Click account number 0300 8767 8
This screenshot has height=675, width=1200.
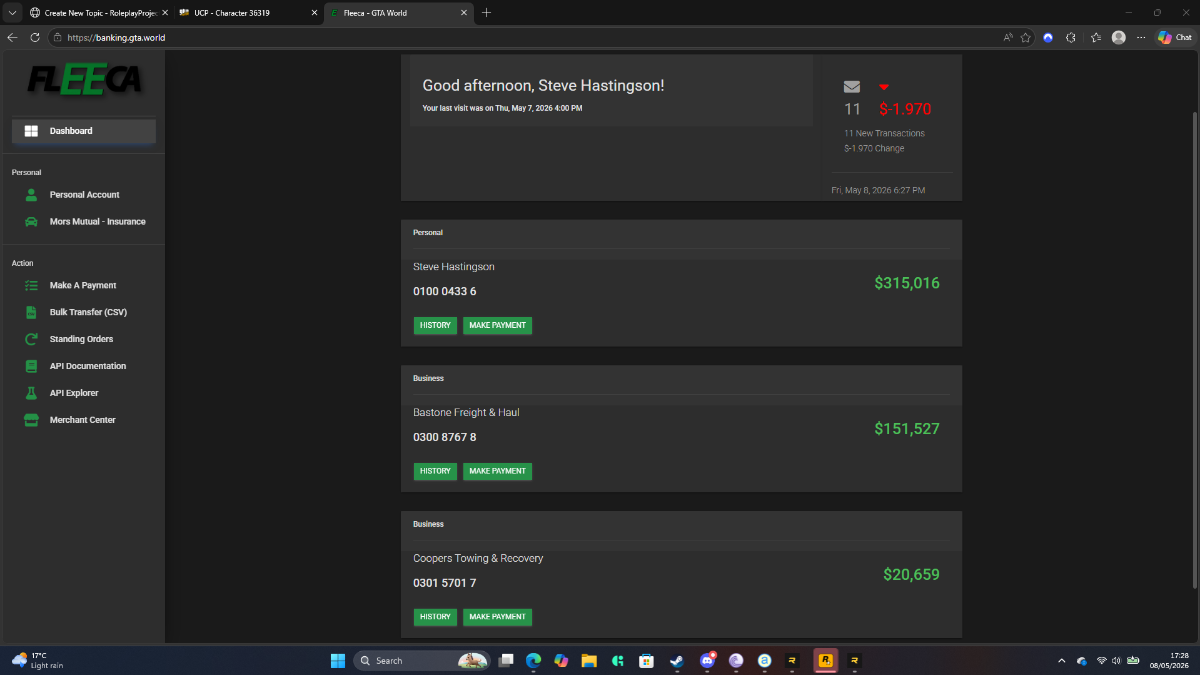pyautogui.click(x=445, y=438)
